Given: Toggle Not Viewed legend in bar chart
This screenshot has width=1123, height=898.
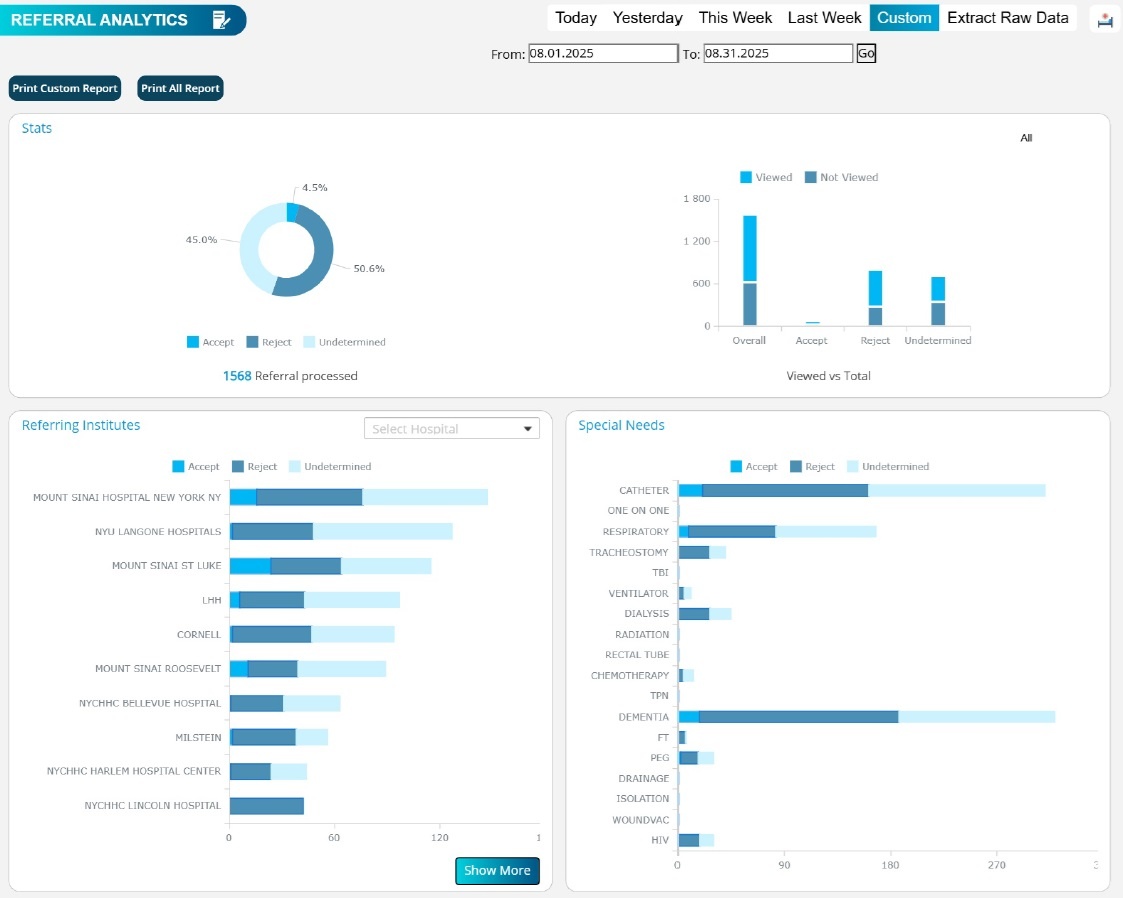Looking at the screenshot, I should click(x=841, y=177).
